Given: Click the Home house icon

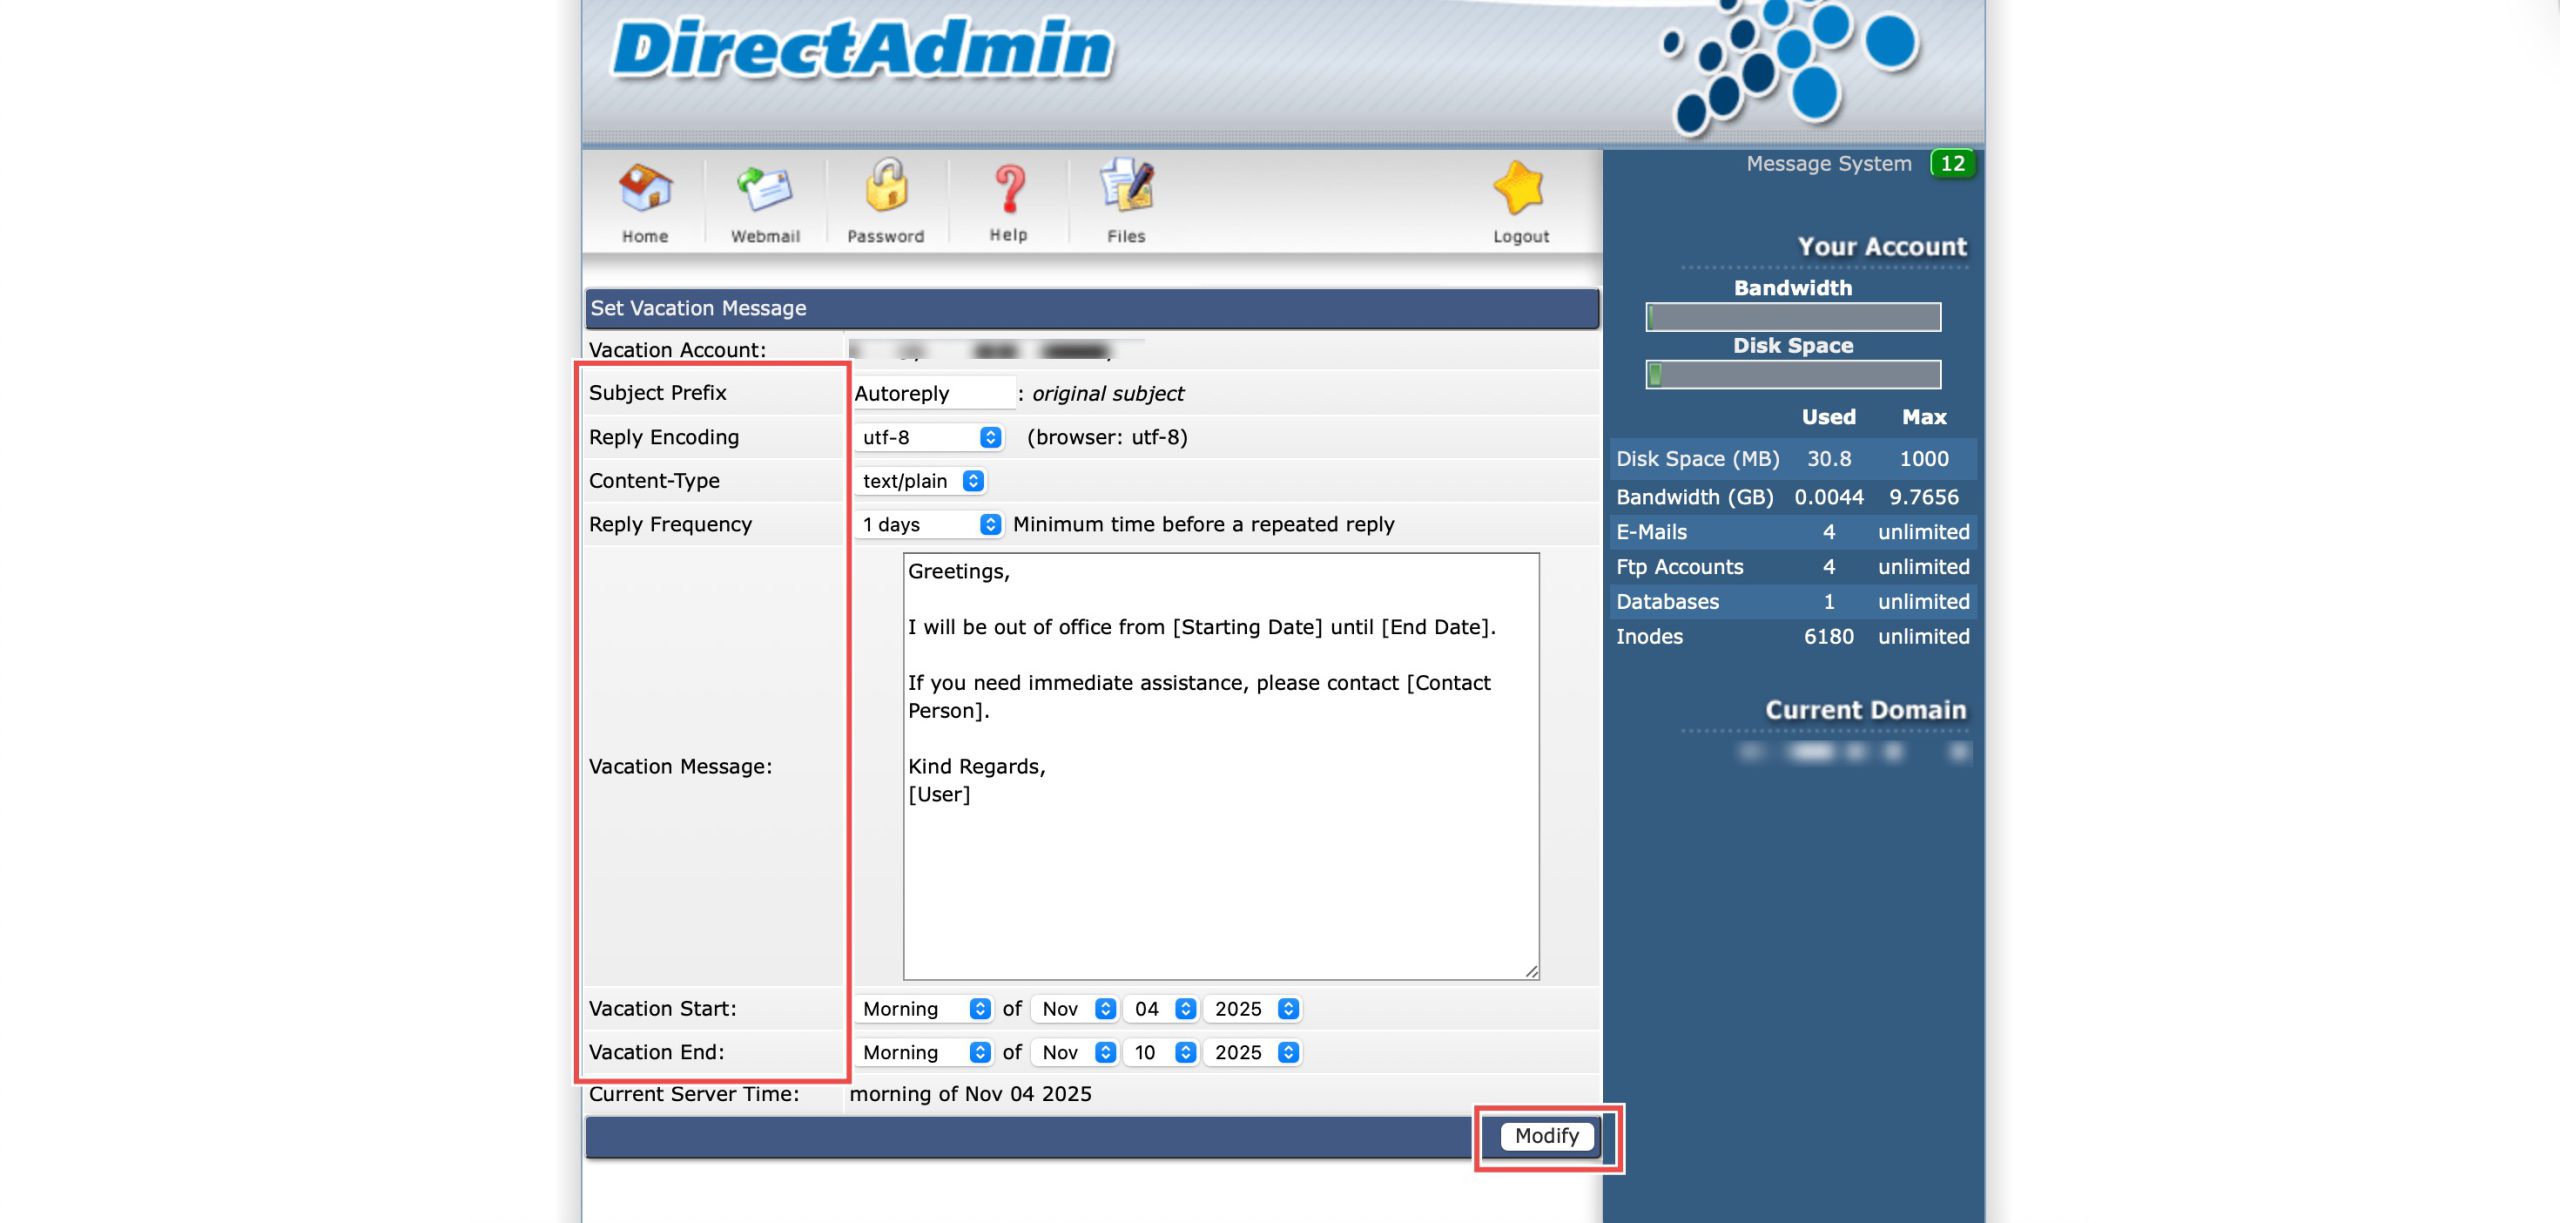Looking at the screenshot, I should 645,189.
